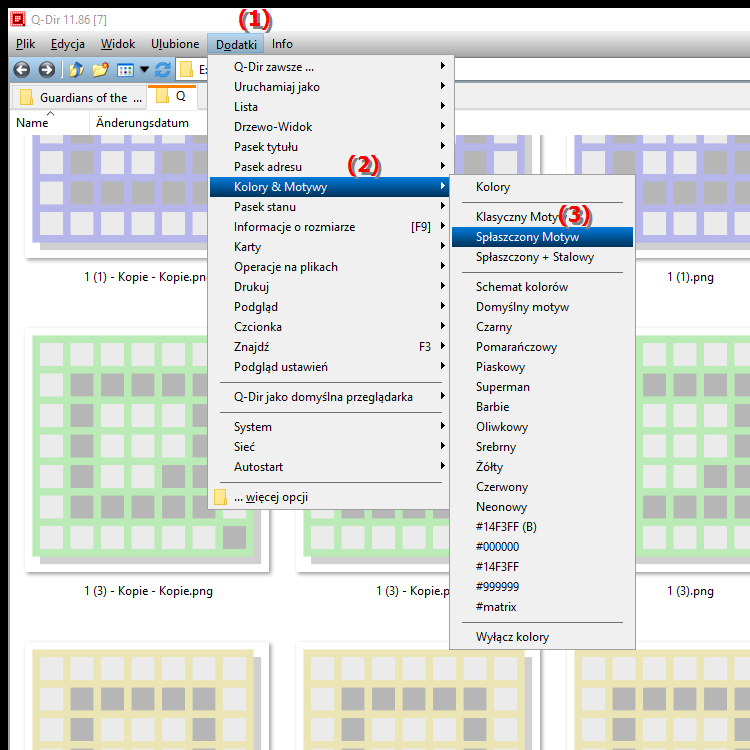Open Q-Dir jako domyślna przeglądarka submenu
This screenshot has height=750, width=750.
pyautogui.click(x=329, y=397)
